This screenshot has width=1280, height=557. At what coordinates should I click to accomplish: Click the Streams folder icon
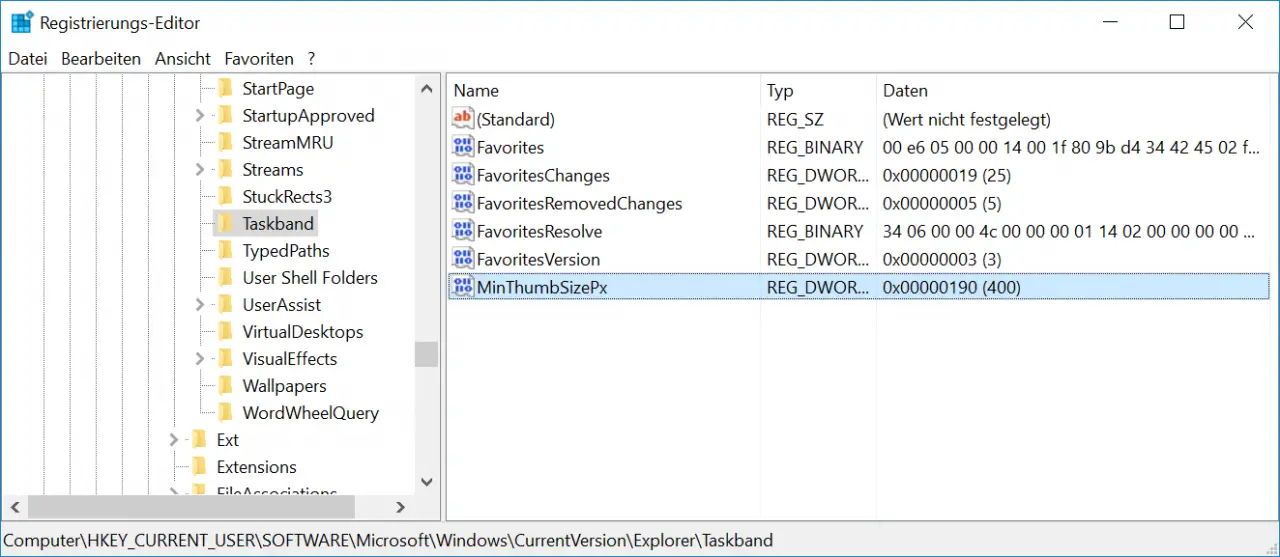coord(225,170)
